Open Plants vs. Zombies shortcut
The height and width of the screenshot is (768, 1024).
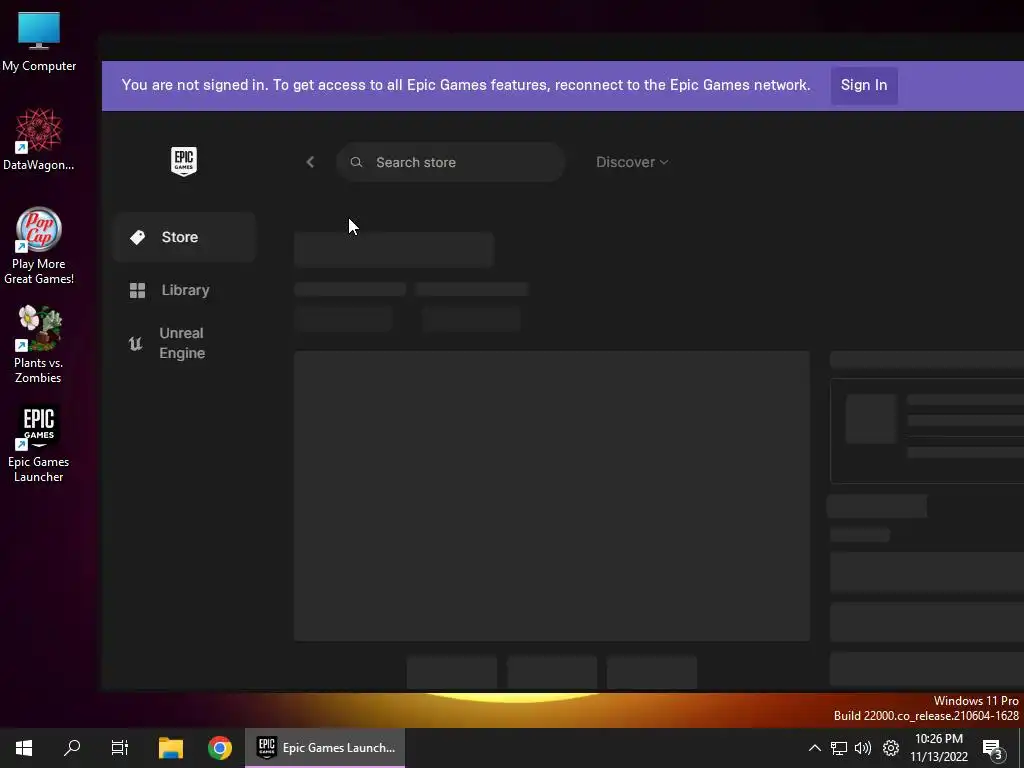click(x=39, y=344)
